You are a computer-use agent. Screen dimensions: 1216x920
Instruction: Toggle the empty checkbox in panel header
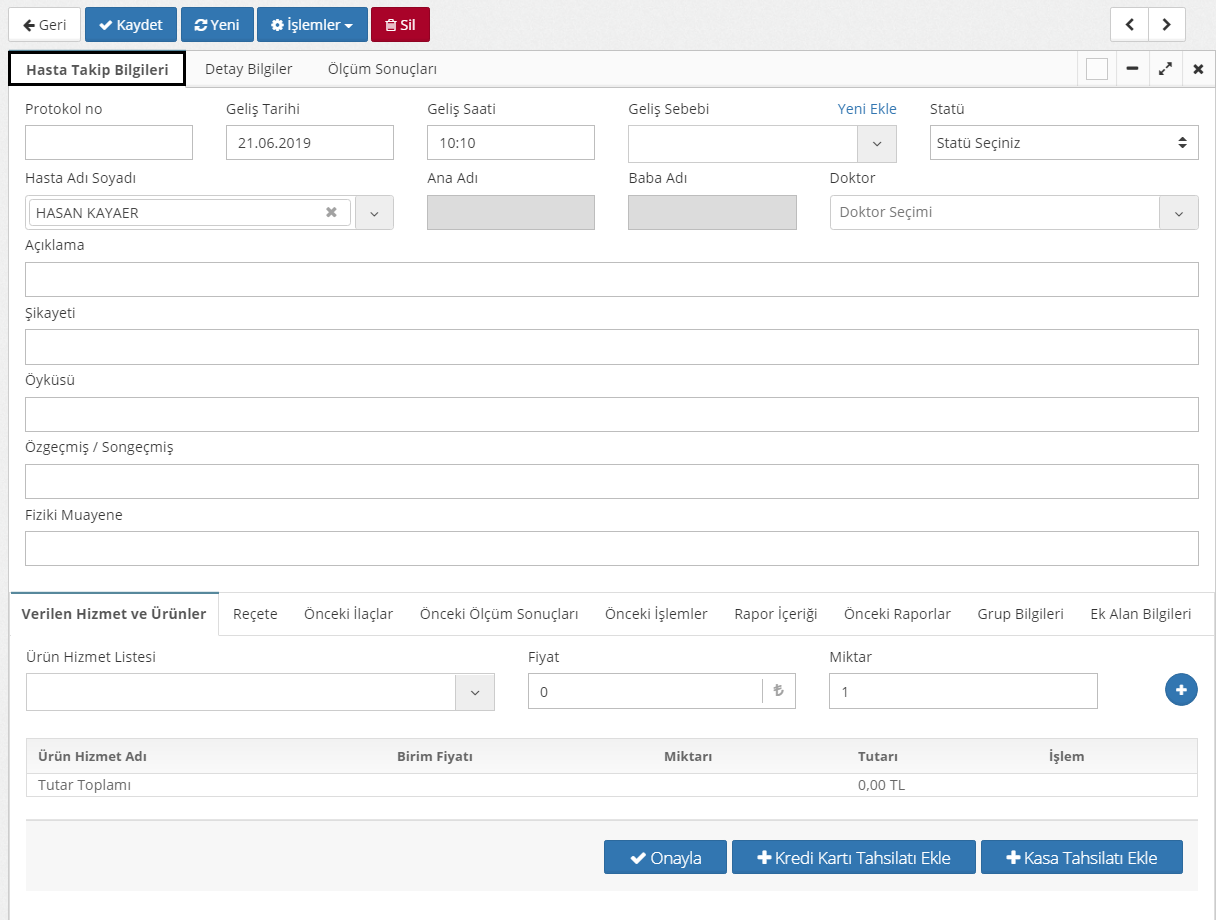1097,69
